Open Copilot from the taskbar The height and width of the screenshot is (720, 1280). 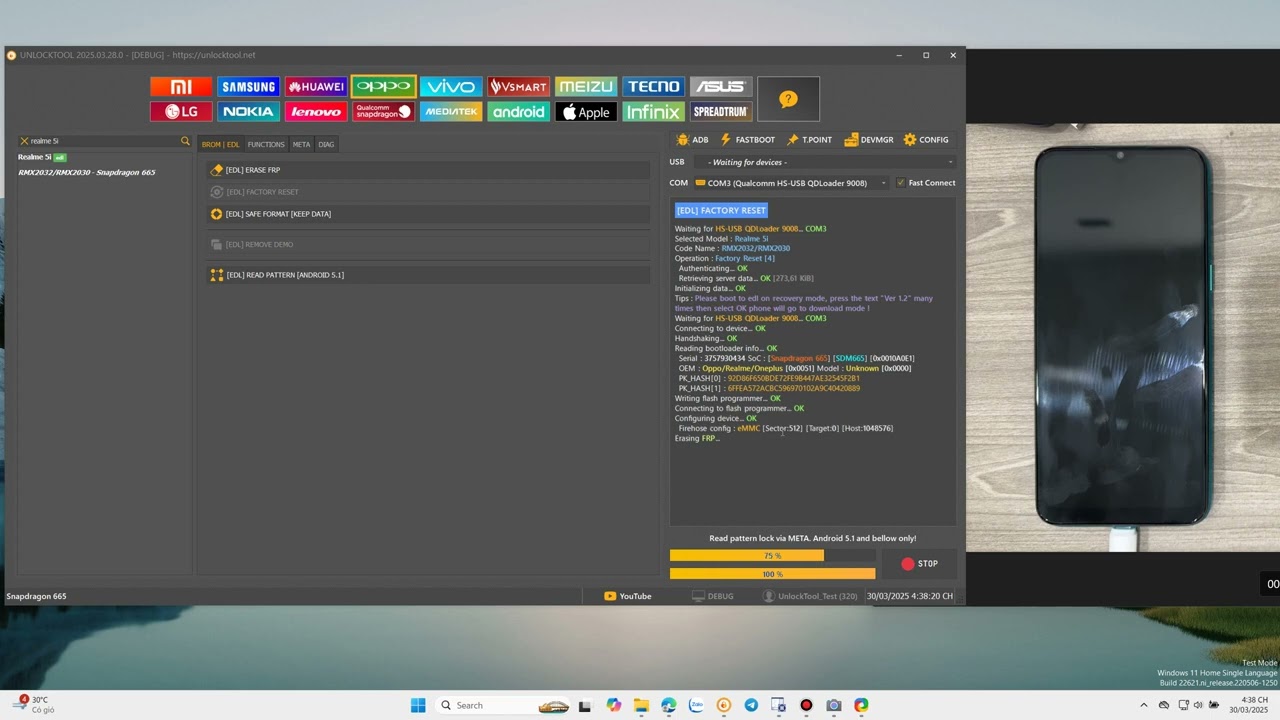(613, 705)
